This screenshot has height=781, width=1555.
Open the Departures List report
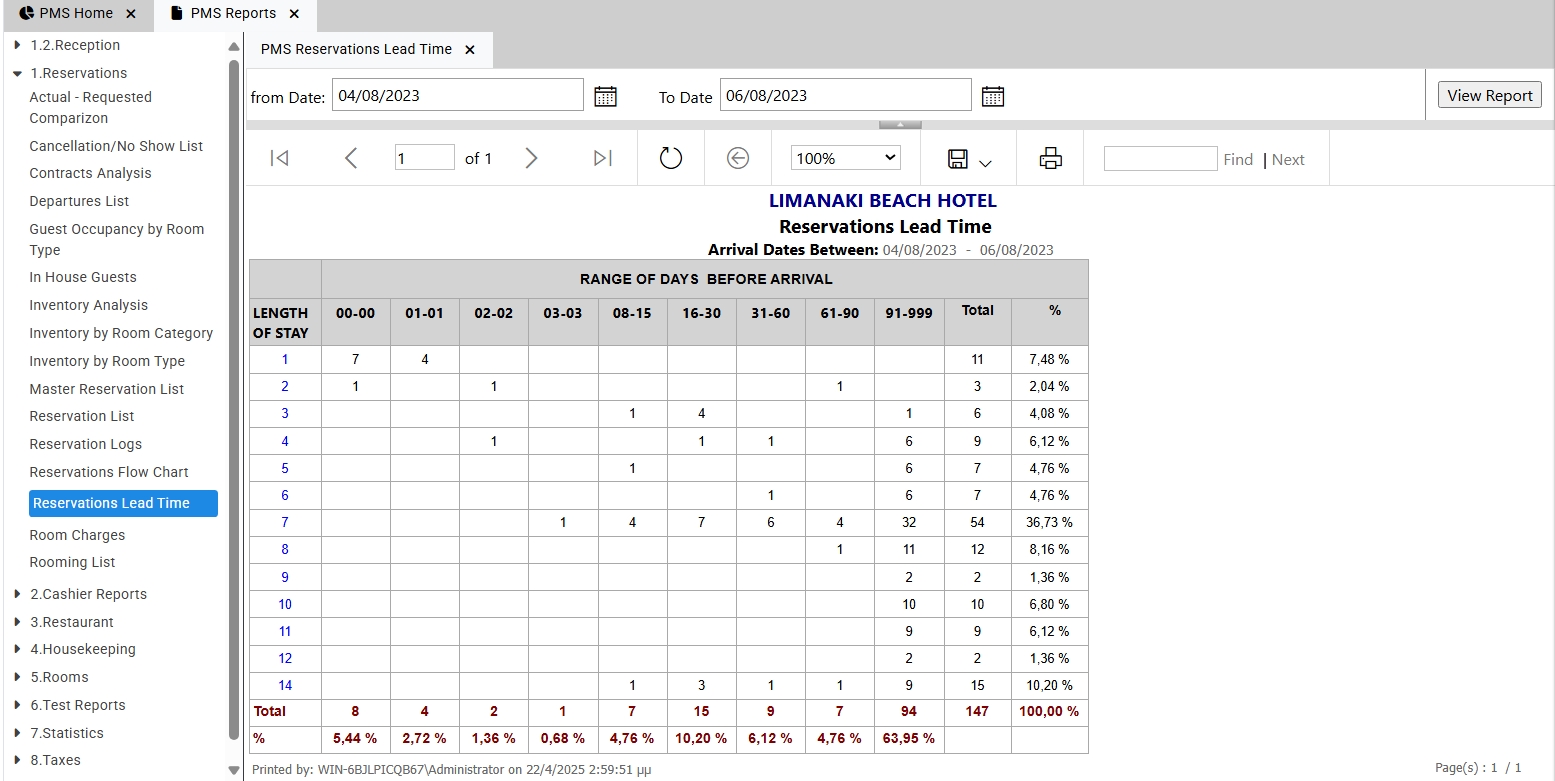79,201
